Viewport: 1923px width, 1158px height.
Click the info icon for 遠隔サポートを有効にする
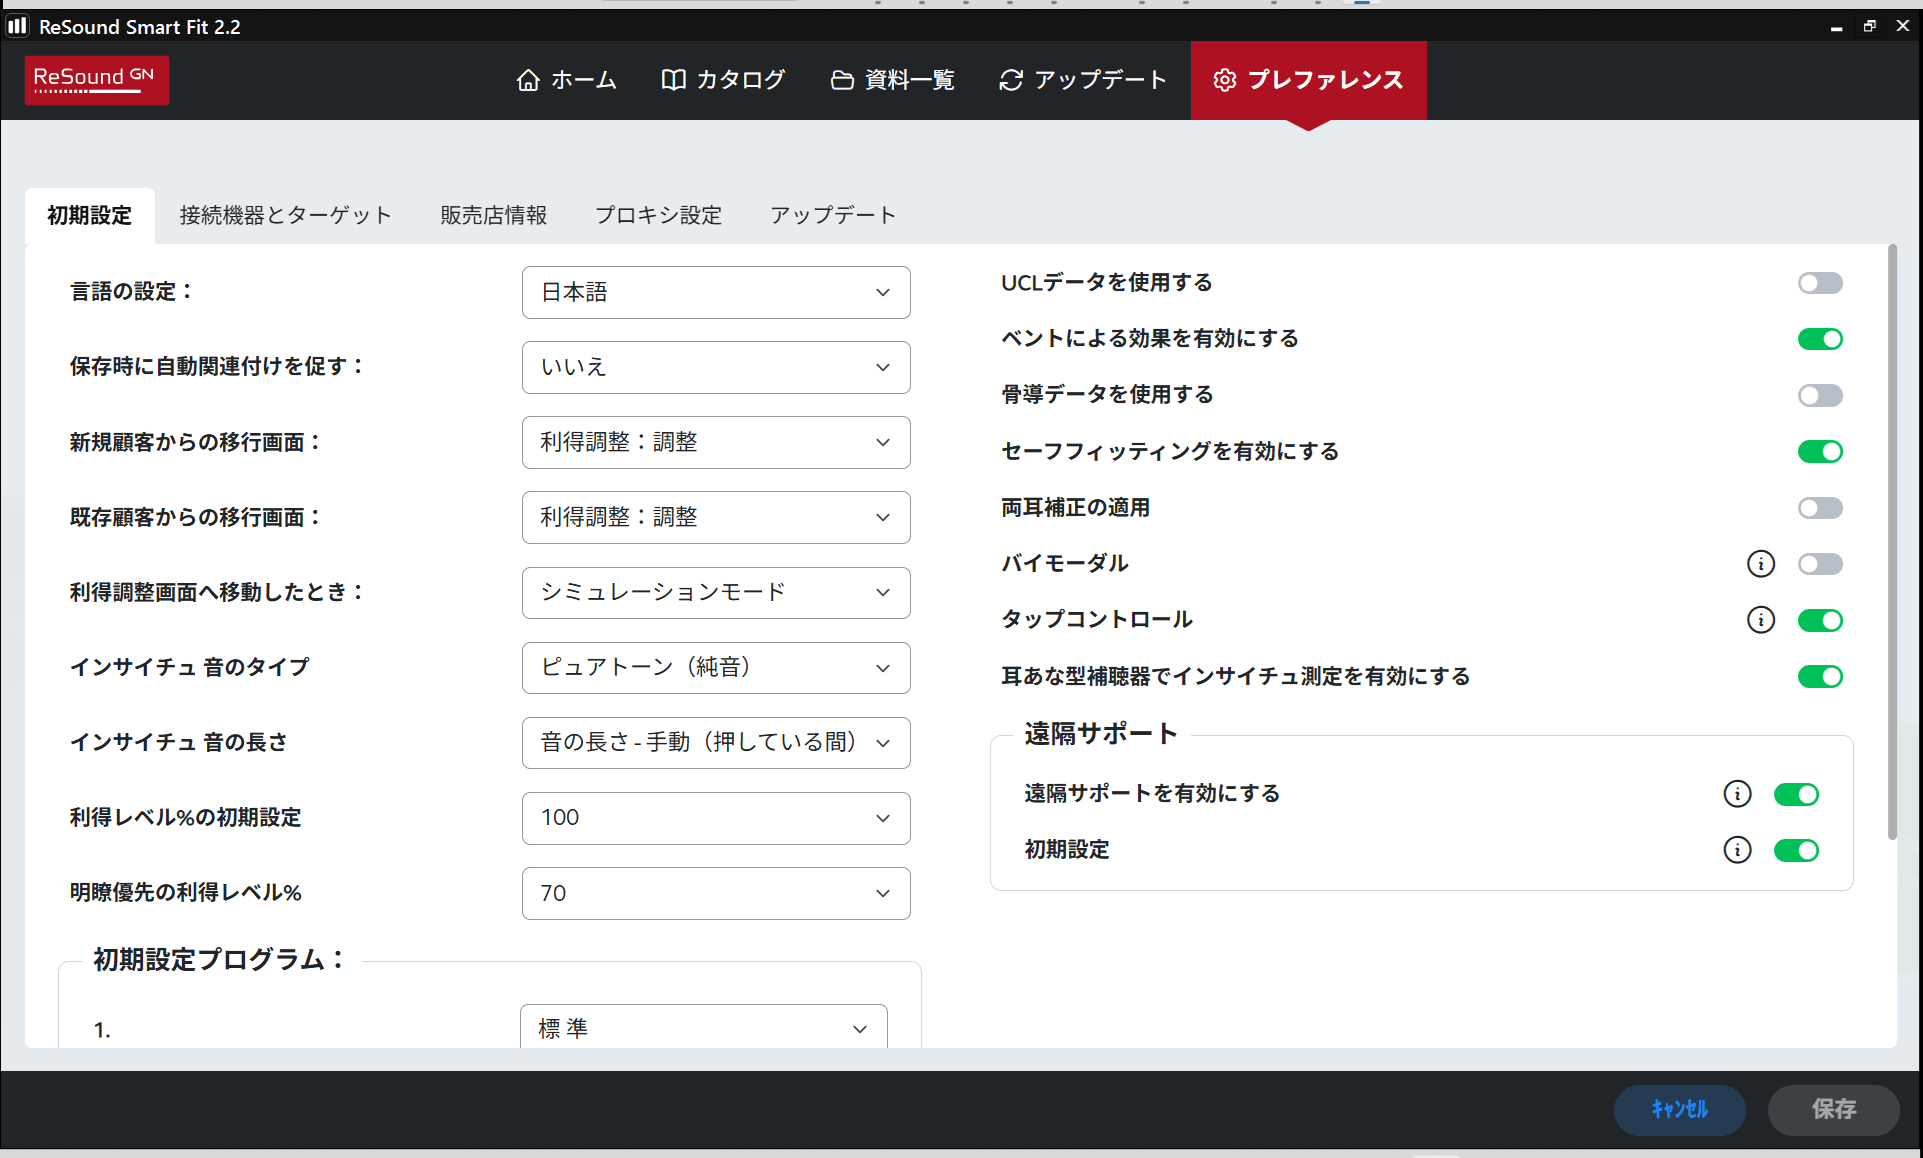(1737, 794)
